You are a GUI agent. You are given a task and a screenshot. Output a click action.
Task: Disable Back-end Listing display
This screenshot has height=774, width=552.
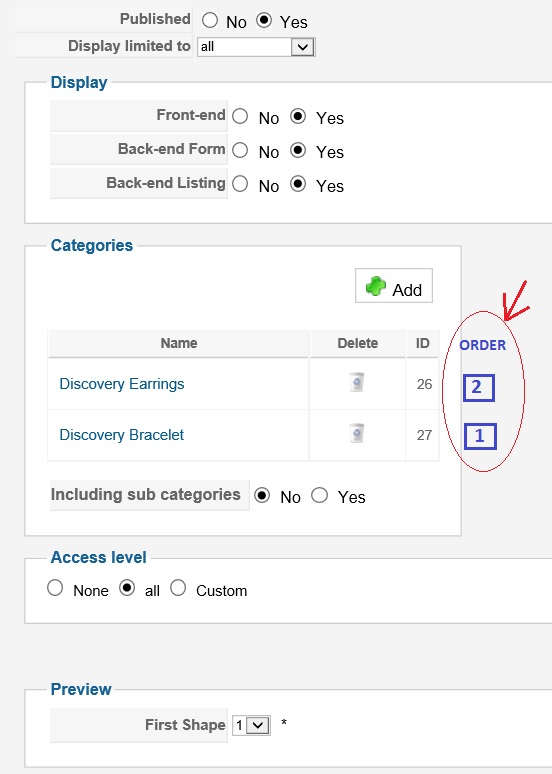240,184
